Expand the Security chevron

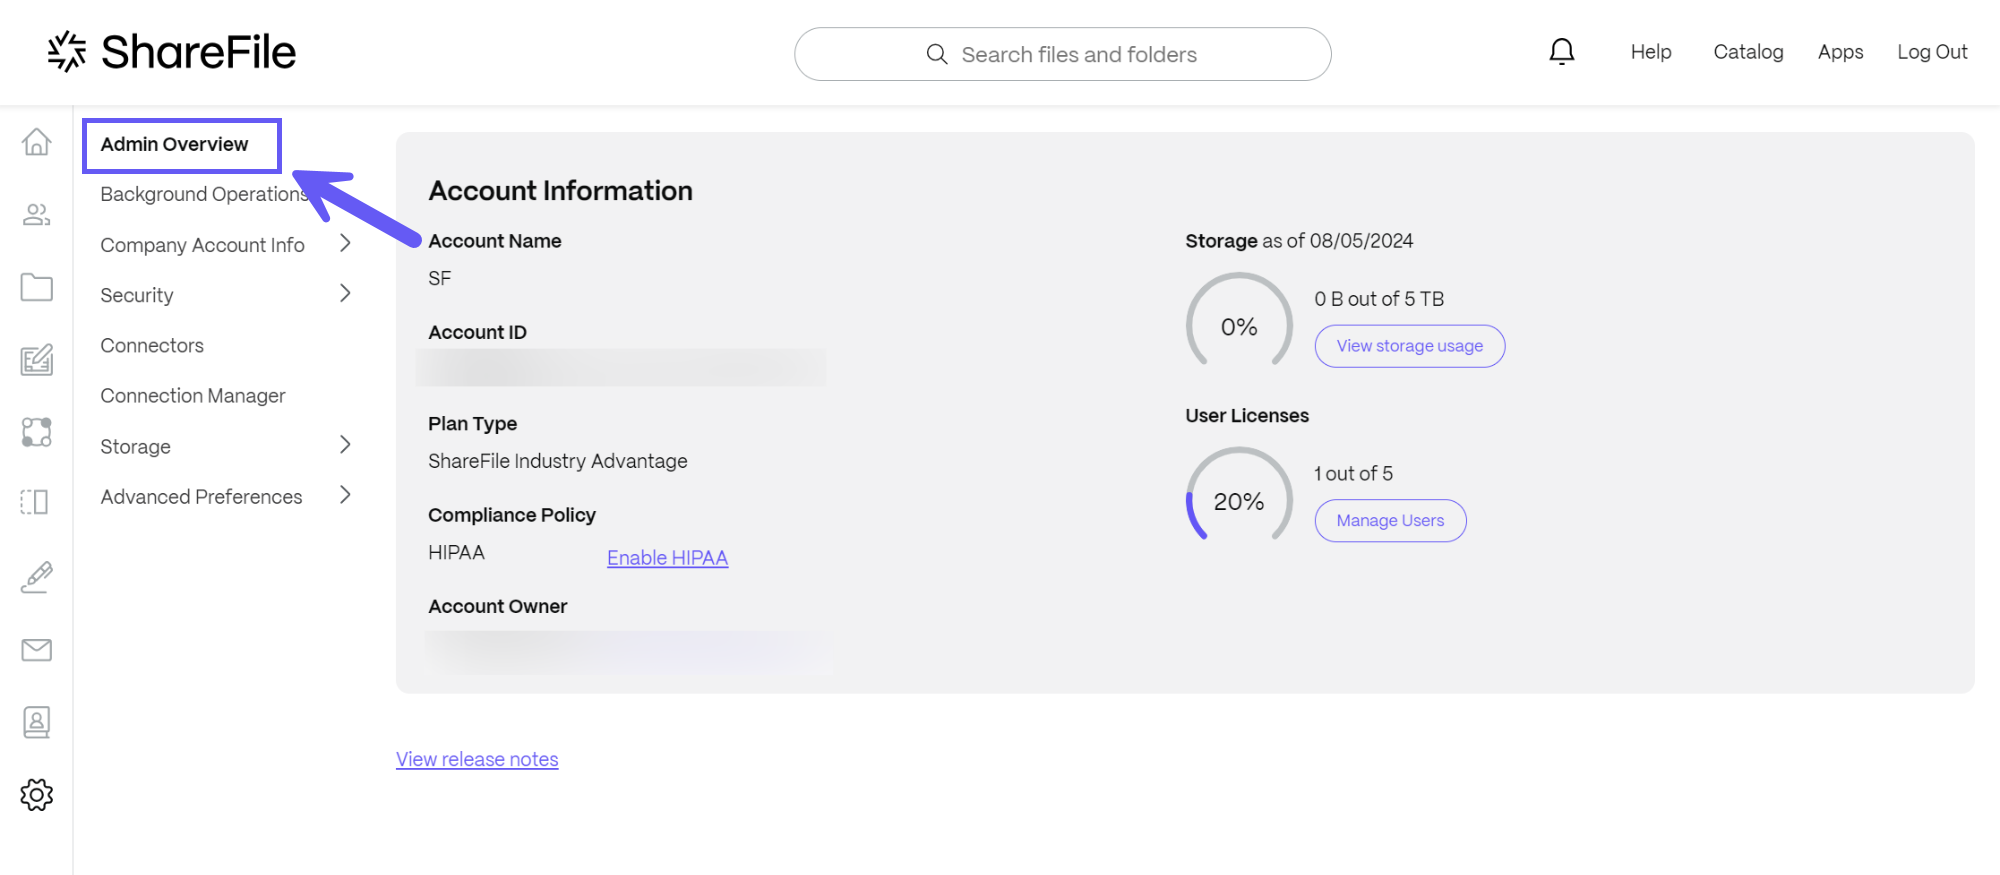pyautogui.click(x=345, y=293)
